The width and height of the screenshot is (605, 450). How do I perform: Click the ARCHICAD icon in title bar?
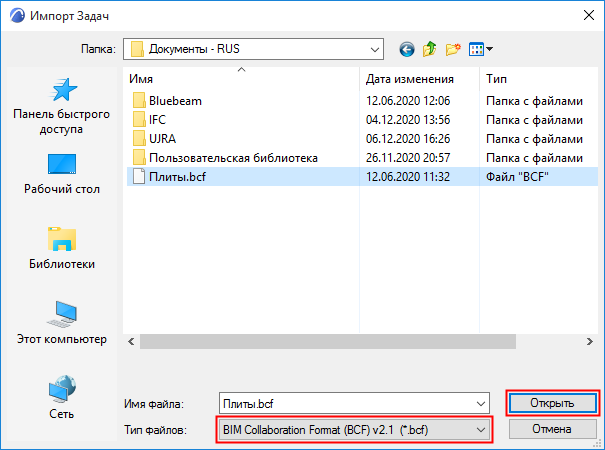pyautogui.click(x=17, y=16)
